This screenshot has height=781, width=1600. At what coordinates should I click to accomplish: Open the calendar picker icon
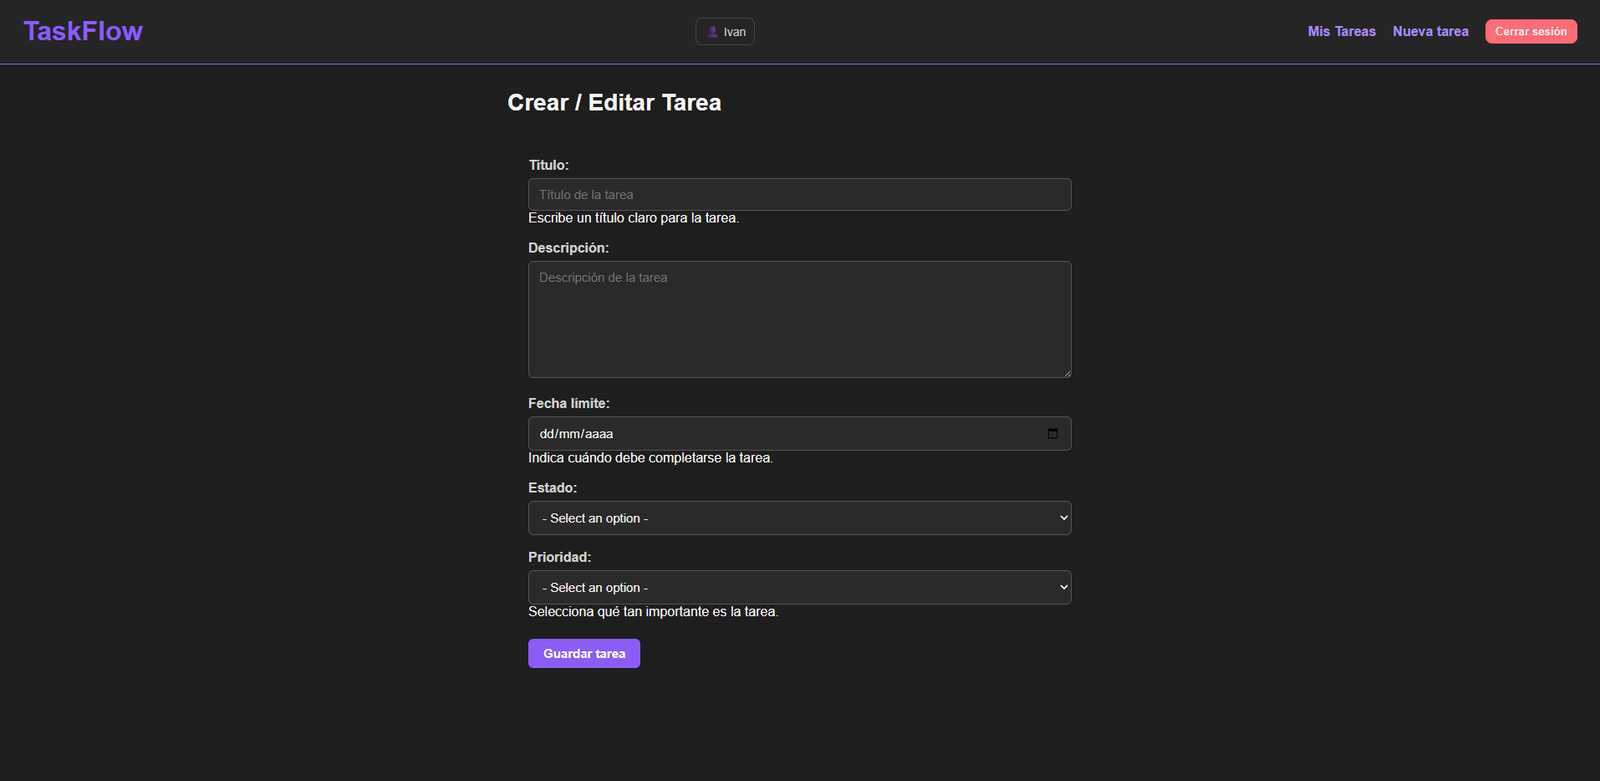[1052, 434]
